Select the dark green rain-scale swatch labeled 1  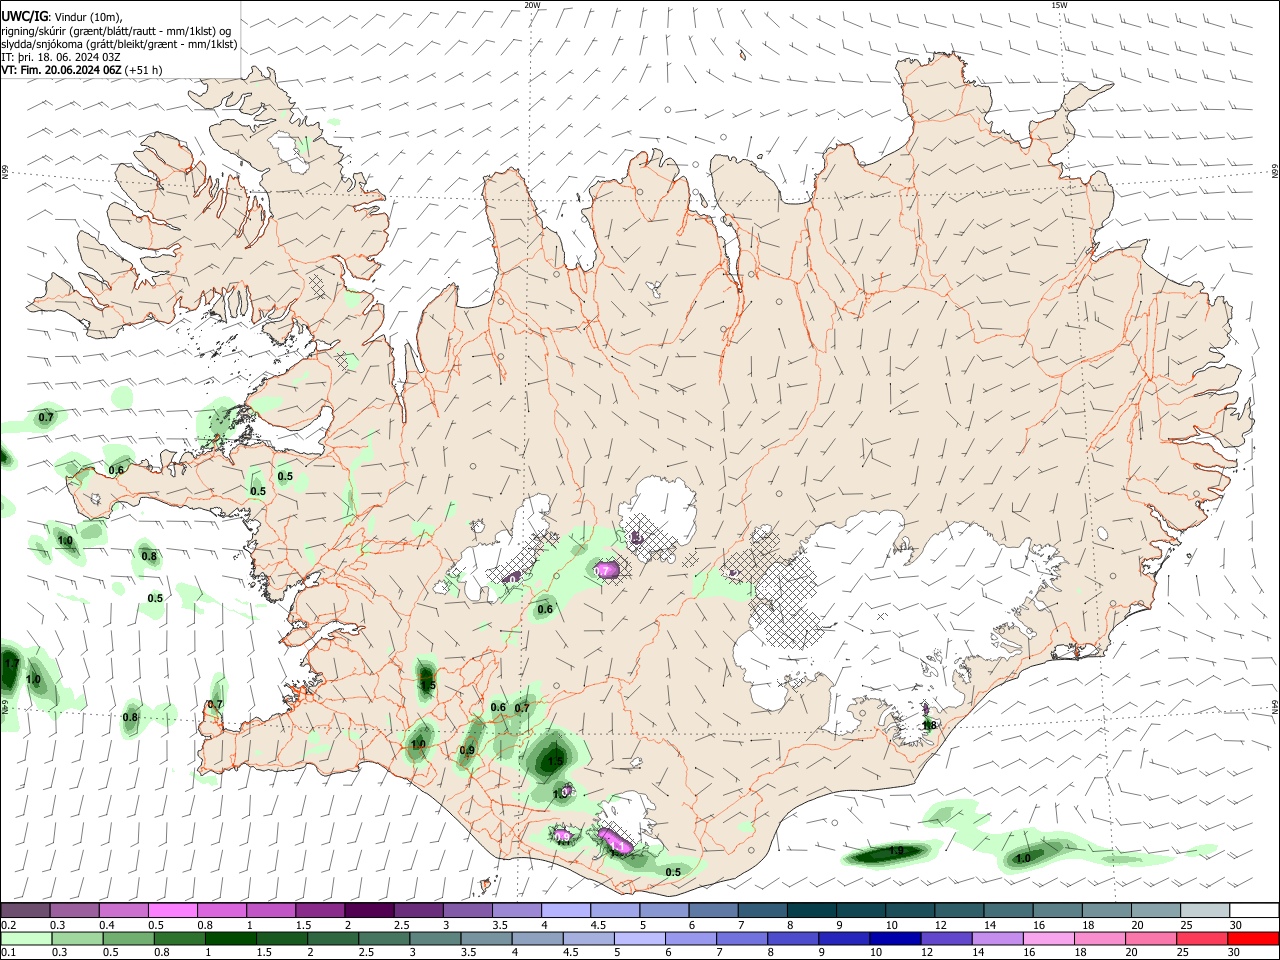tap(231, 938)
